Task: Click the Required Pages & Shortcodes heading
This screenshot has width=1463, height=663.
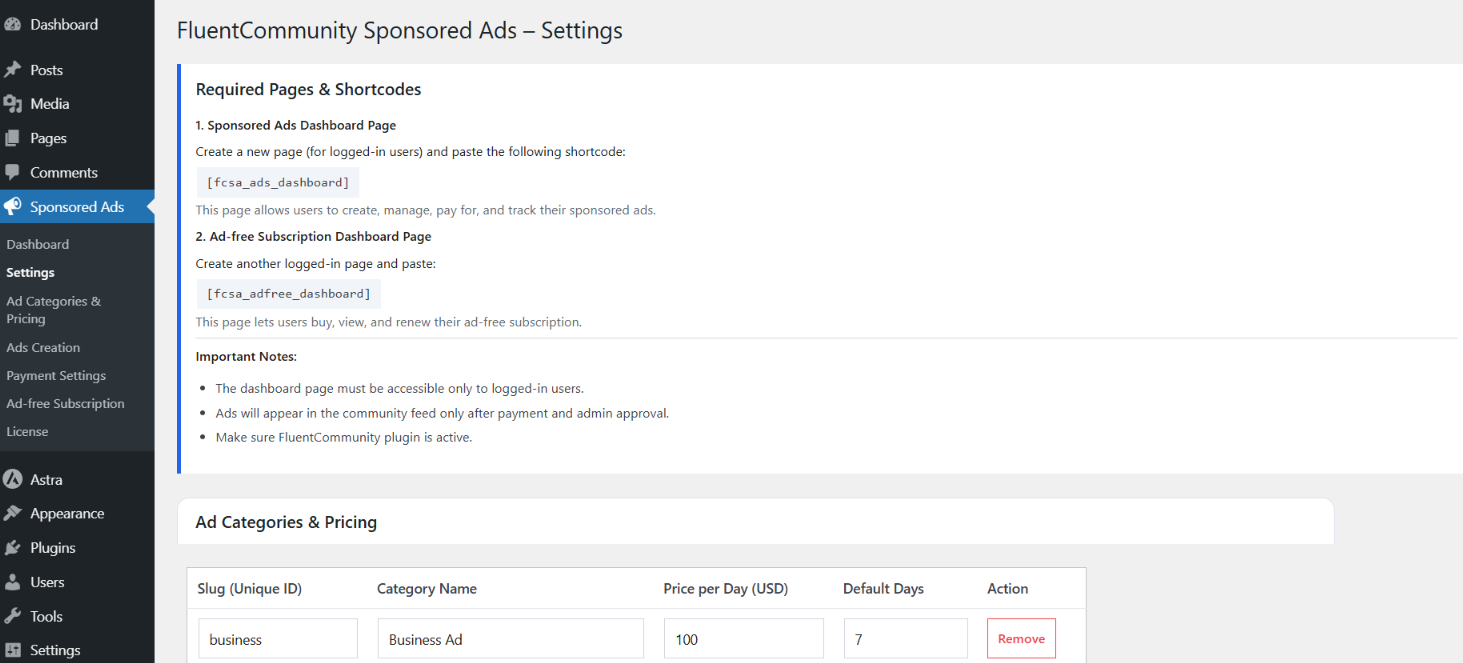Action: [x=308, y=89]
